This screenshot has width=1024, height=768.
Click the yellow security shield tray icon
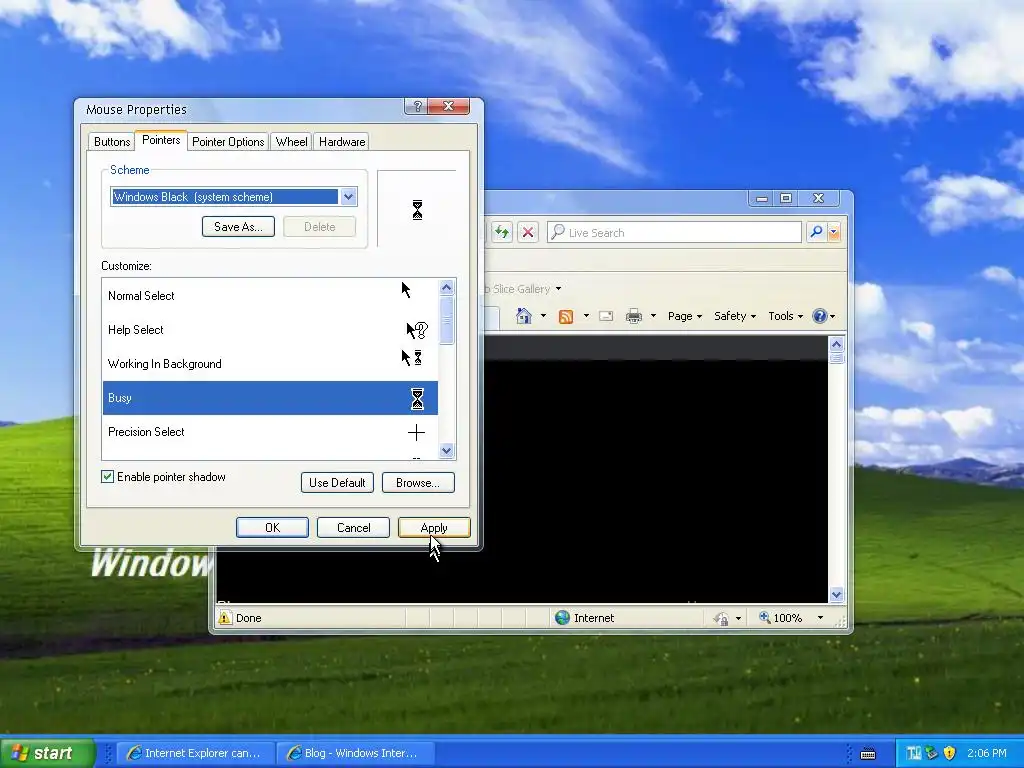950,753
